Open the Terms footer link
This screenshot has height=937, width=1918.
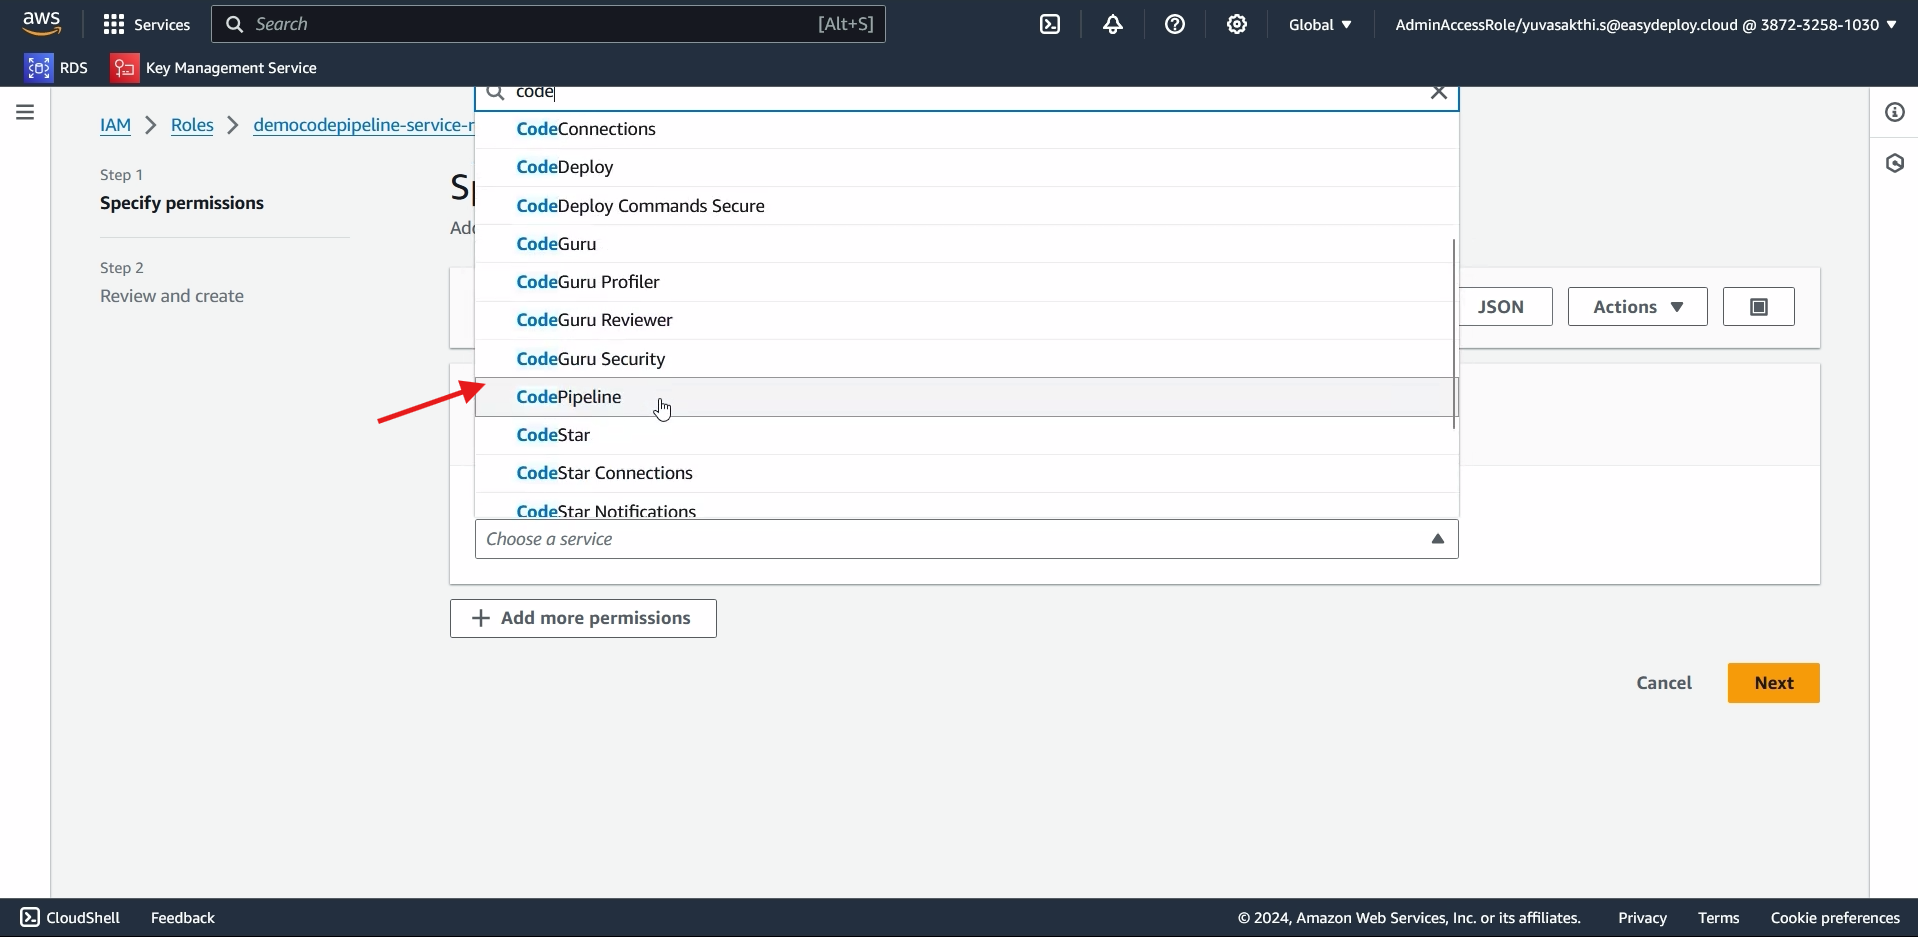point(1718,917)
